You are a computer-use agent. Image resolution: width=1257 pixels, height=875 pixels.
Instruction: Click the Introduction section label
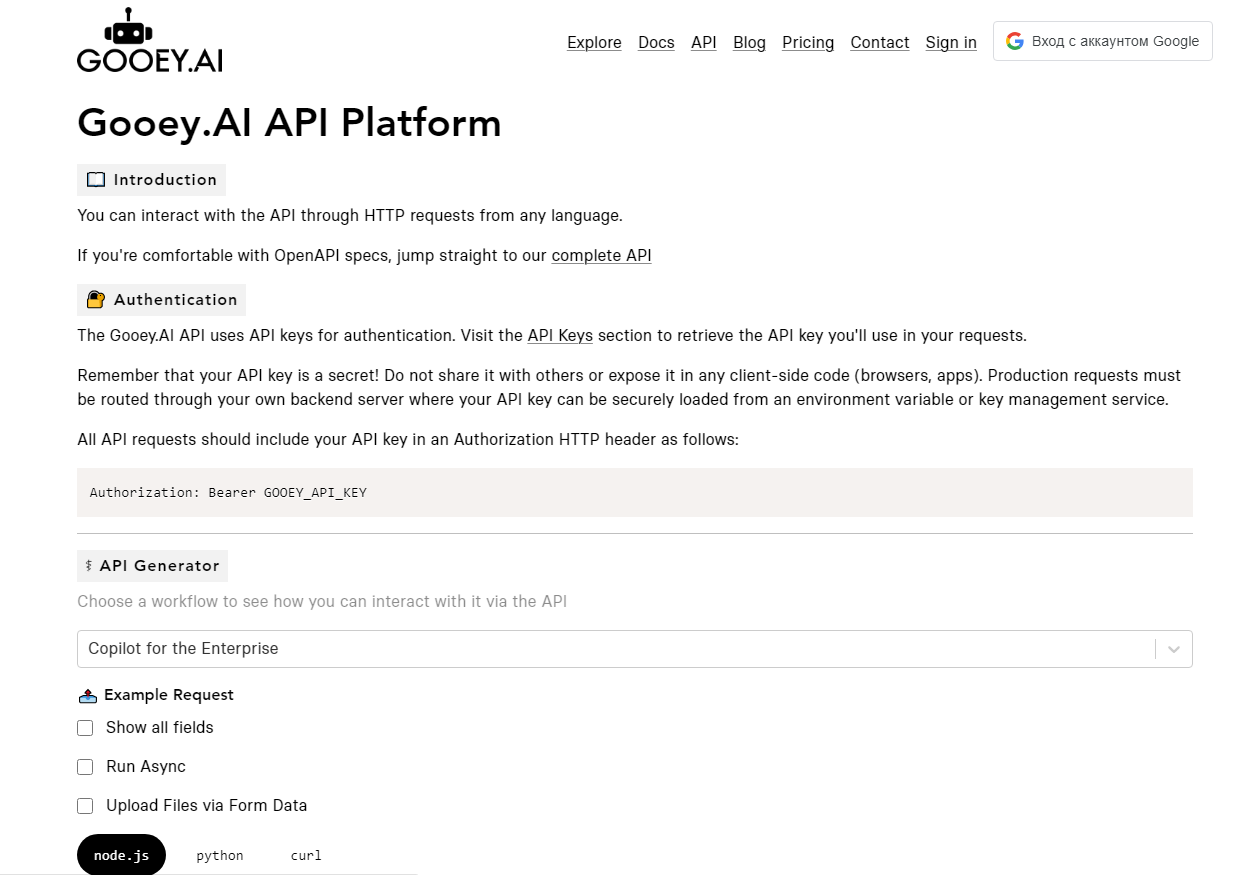click(151, 180)
